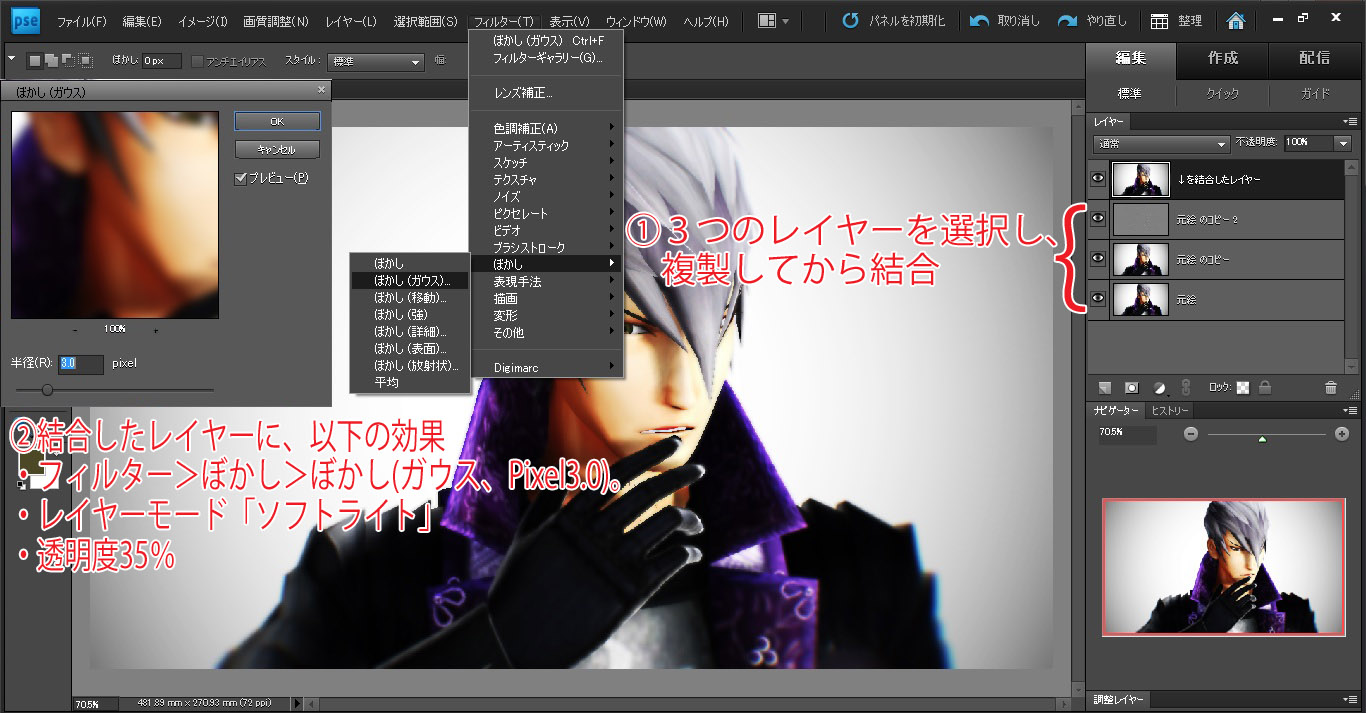
Task: Click the blue Reset Panels icon
Action: pos(849,20)
